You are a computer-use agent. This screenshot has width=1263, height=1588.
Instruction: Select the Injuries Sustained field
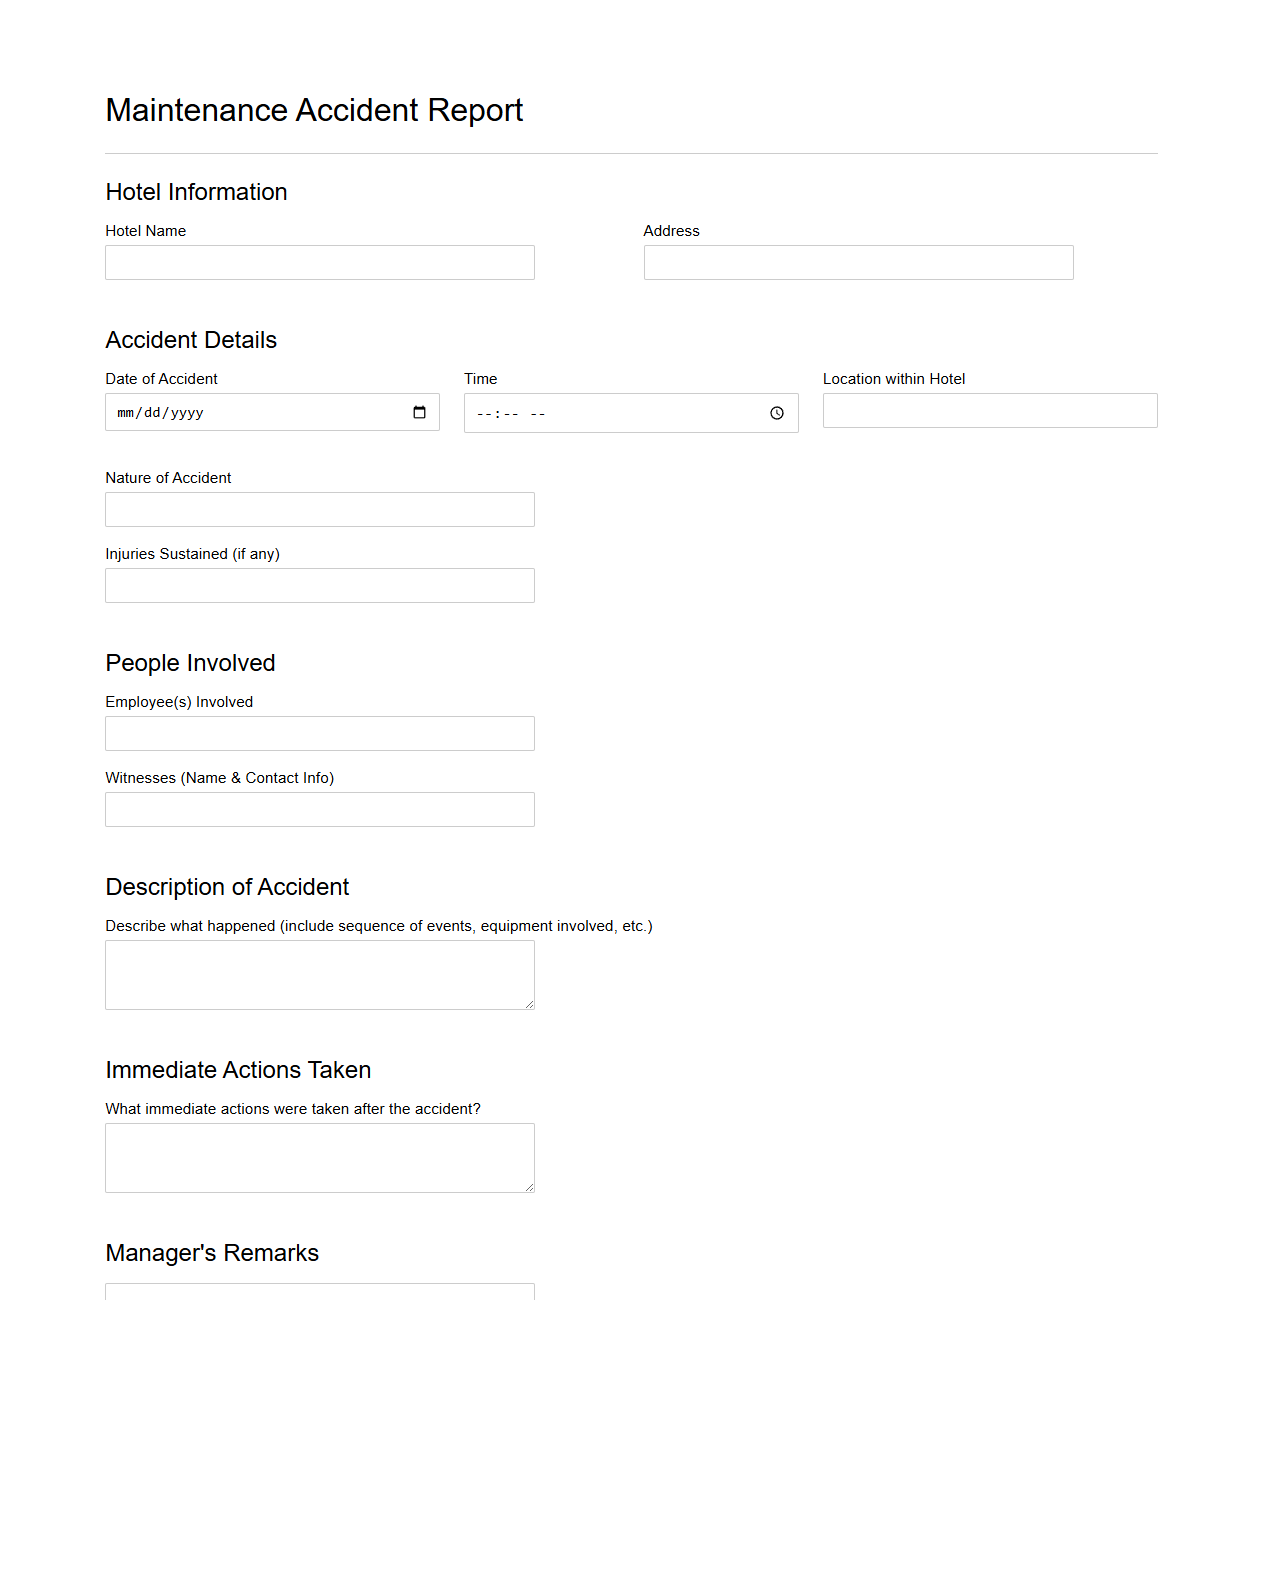pos(319,585)
